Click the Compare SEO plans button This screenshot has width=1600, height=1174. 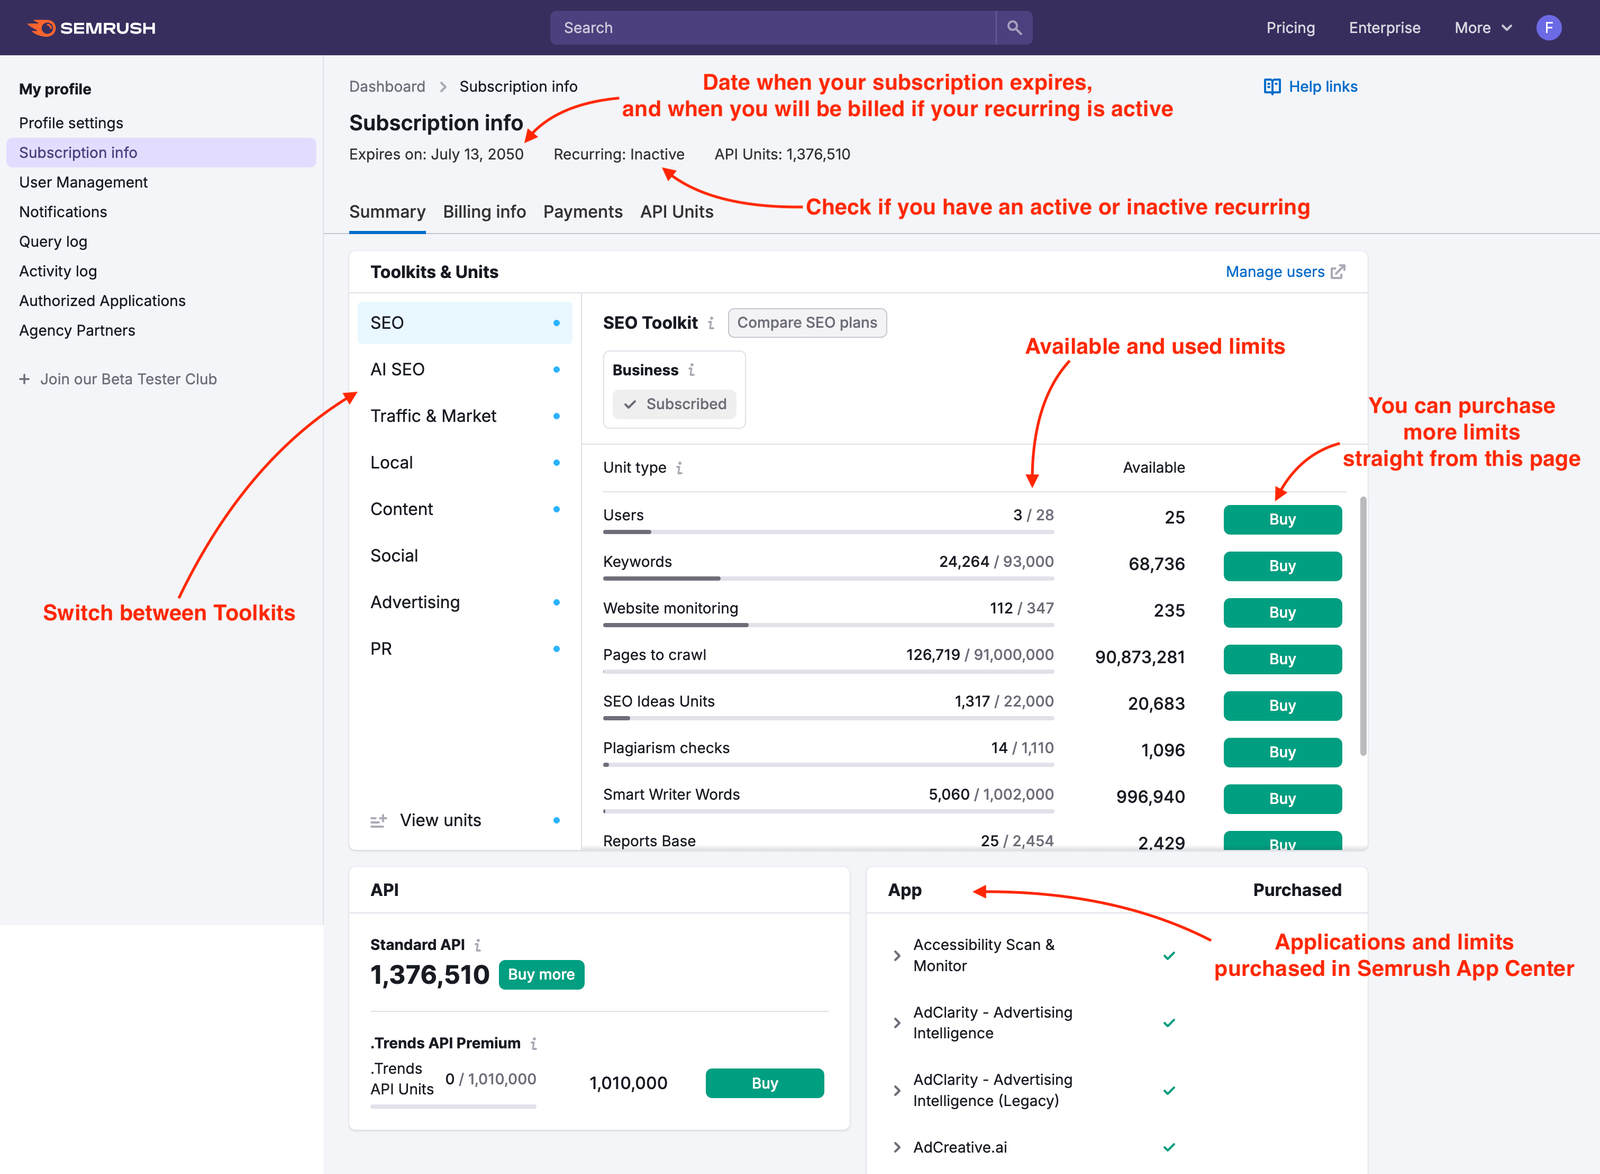click(x=807, y=322)
